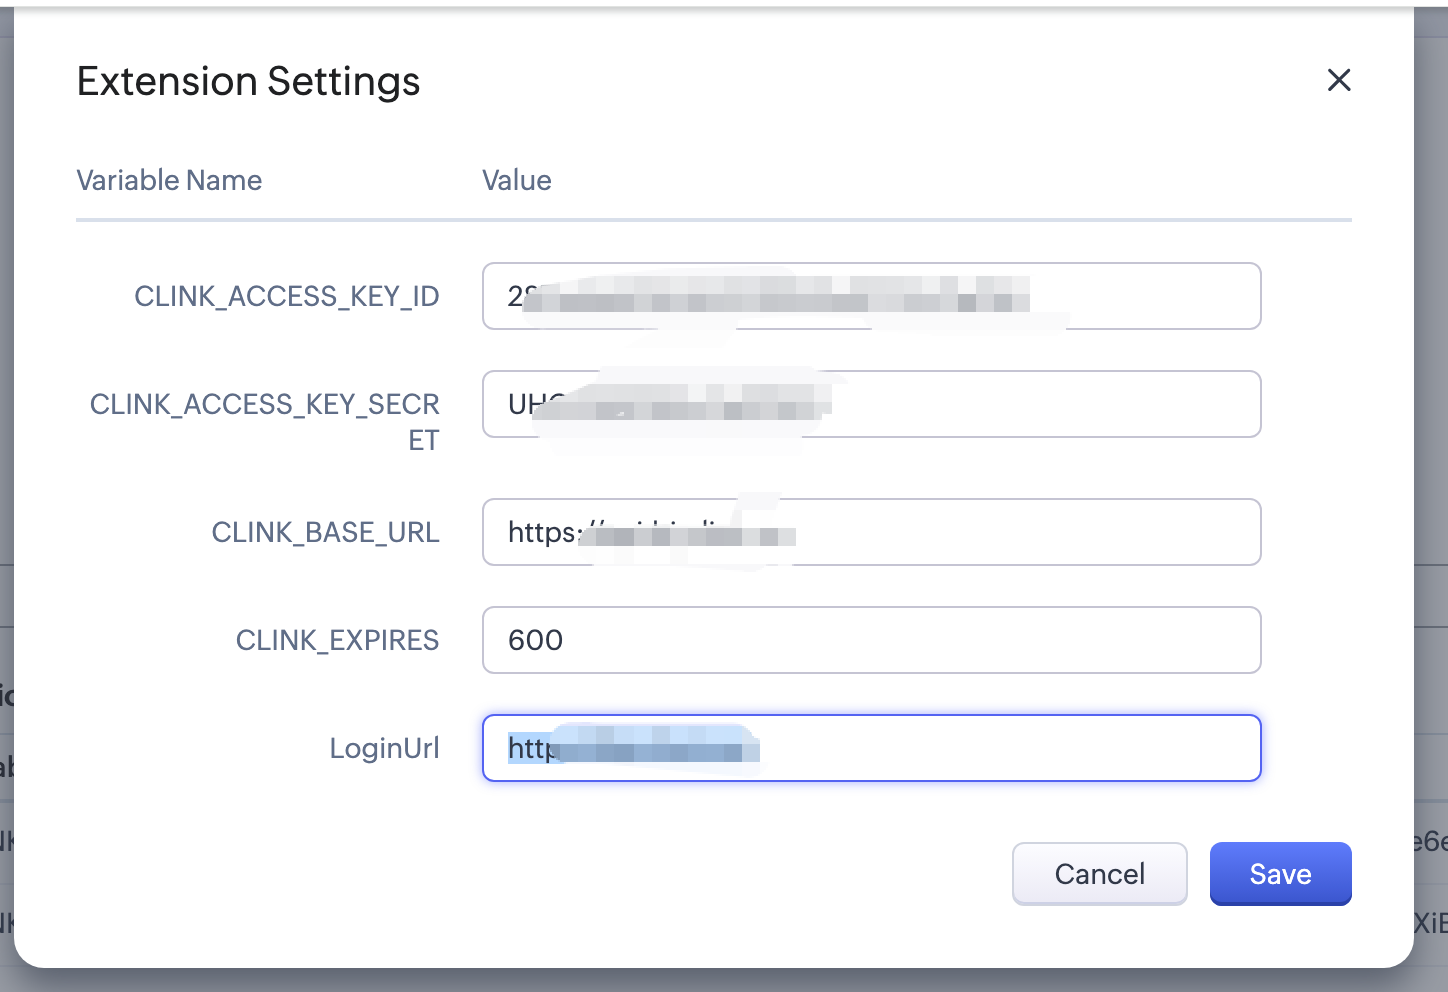Click the Extension Settings dialog title
This screenshot has height=992, width=1448.
pos(248,82)
